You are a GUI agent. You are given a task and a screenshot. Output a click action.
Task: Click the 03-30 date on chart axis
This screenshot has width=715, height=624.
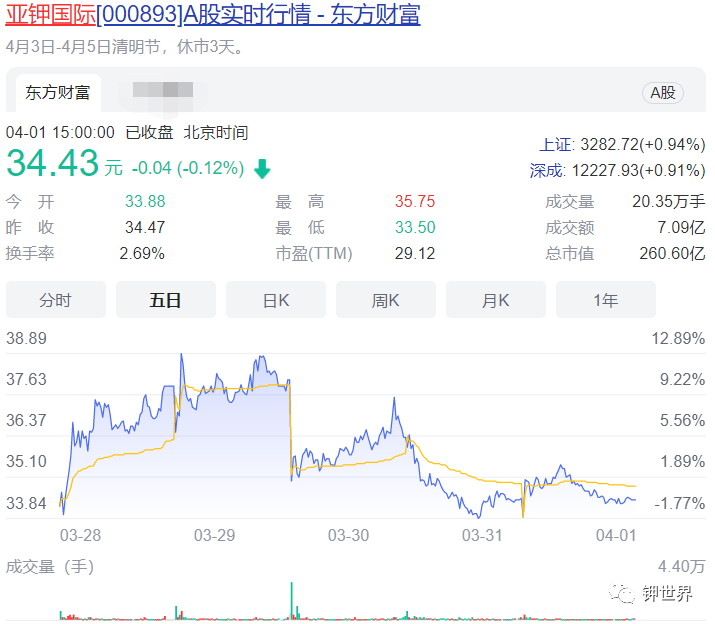(348, 535)
